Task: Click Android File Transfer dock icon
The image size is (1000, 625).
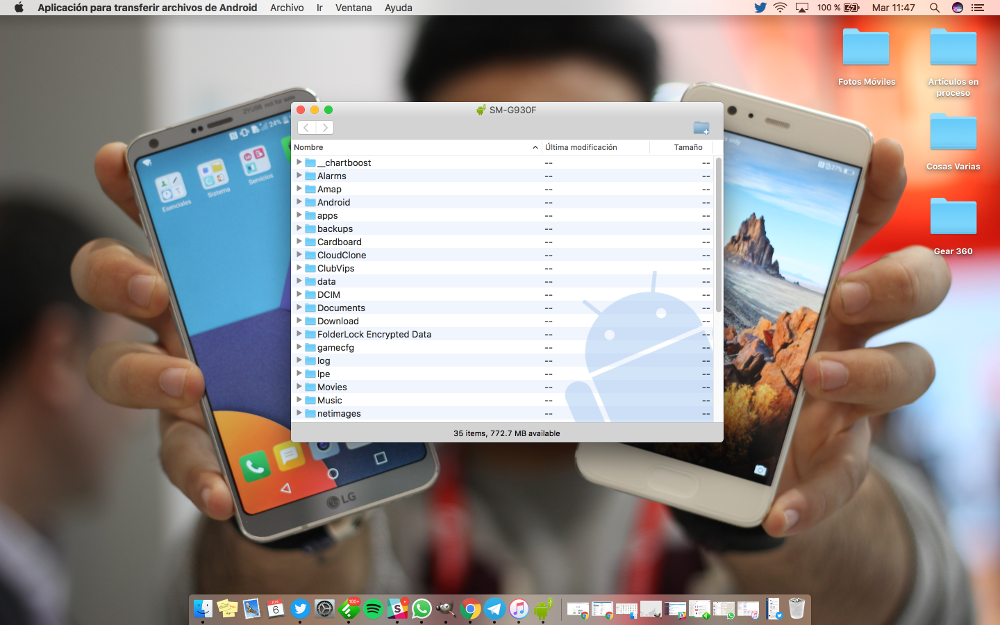Action: [x=543, y=608]
